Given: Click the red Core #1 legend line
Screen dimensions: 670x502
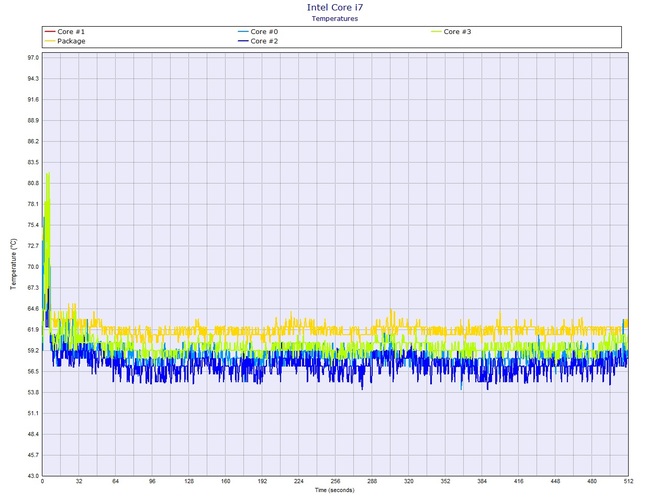Looking at the screenshot, I should (x=50, y=32).
